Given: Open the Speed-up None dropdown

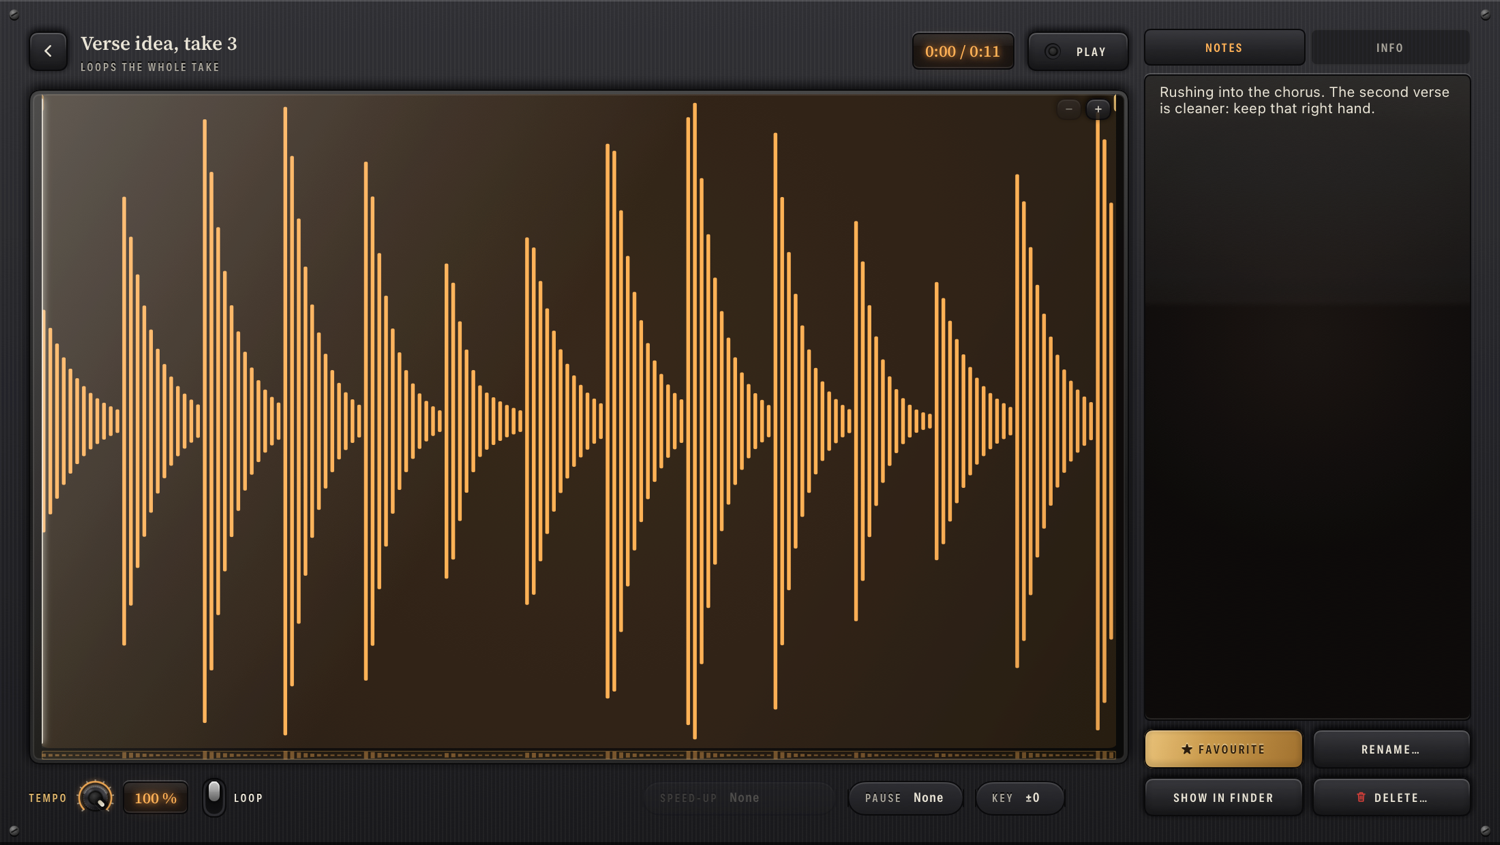Looking at the screenshot, I should pyautogui.click(x=738, y=797).
